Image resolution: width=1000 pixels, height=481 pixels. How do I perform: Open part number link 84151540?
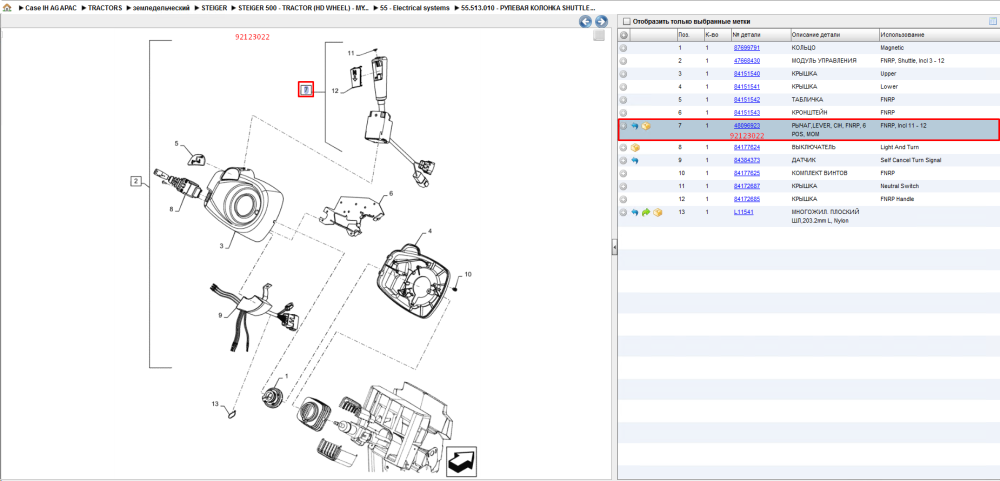pos(747,73)
